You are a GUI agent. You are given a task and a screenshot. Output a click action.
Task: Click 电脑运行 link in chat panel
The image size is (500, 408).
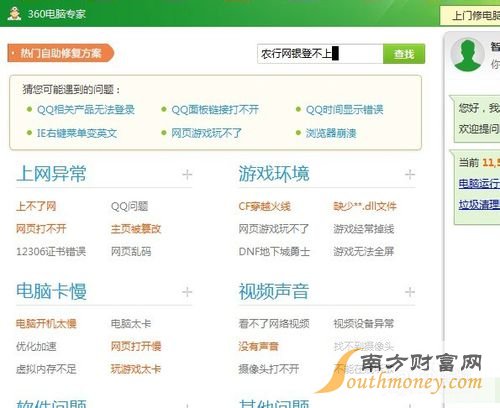point(479,183)
